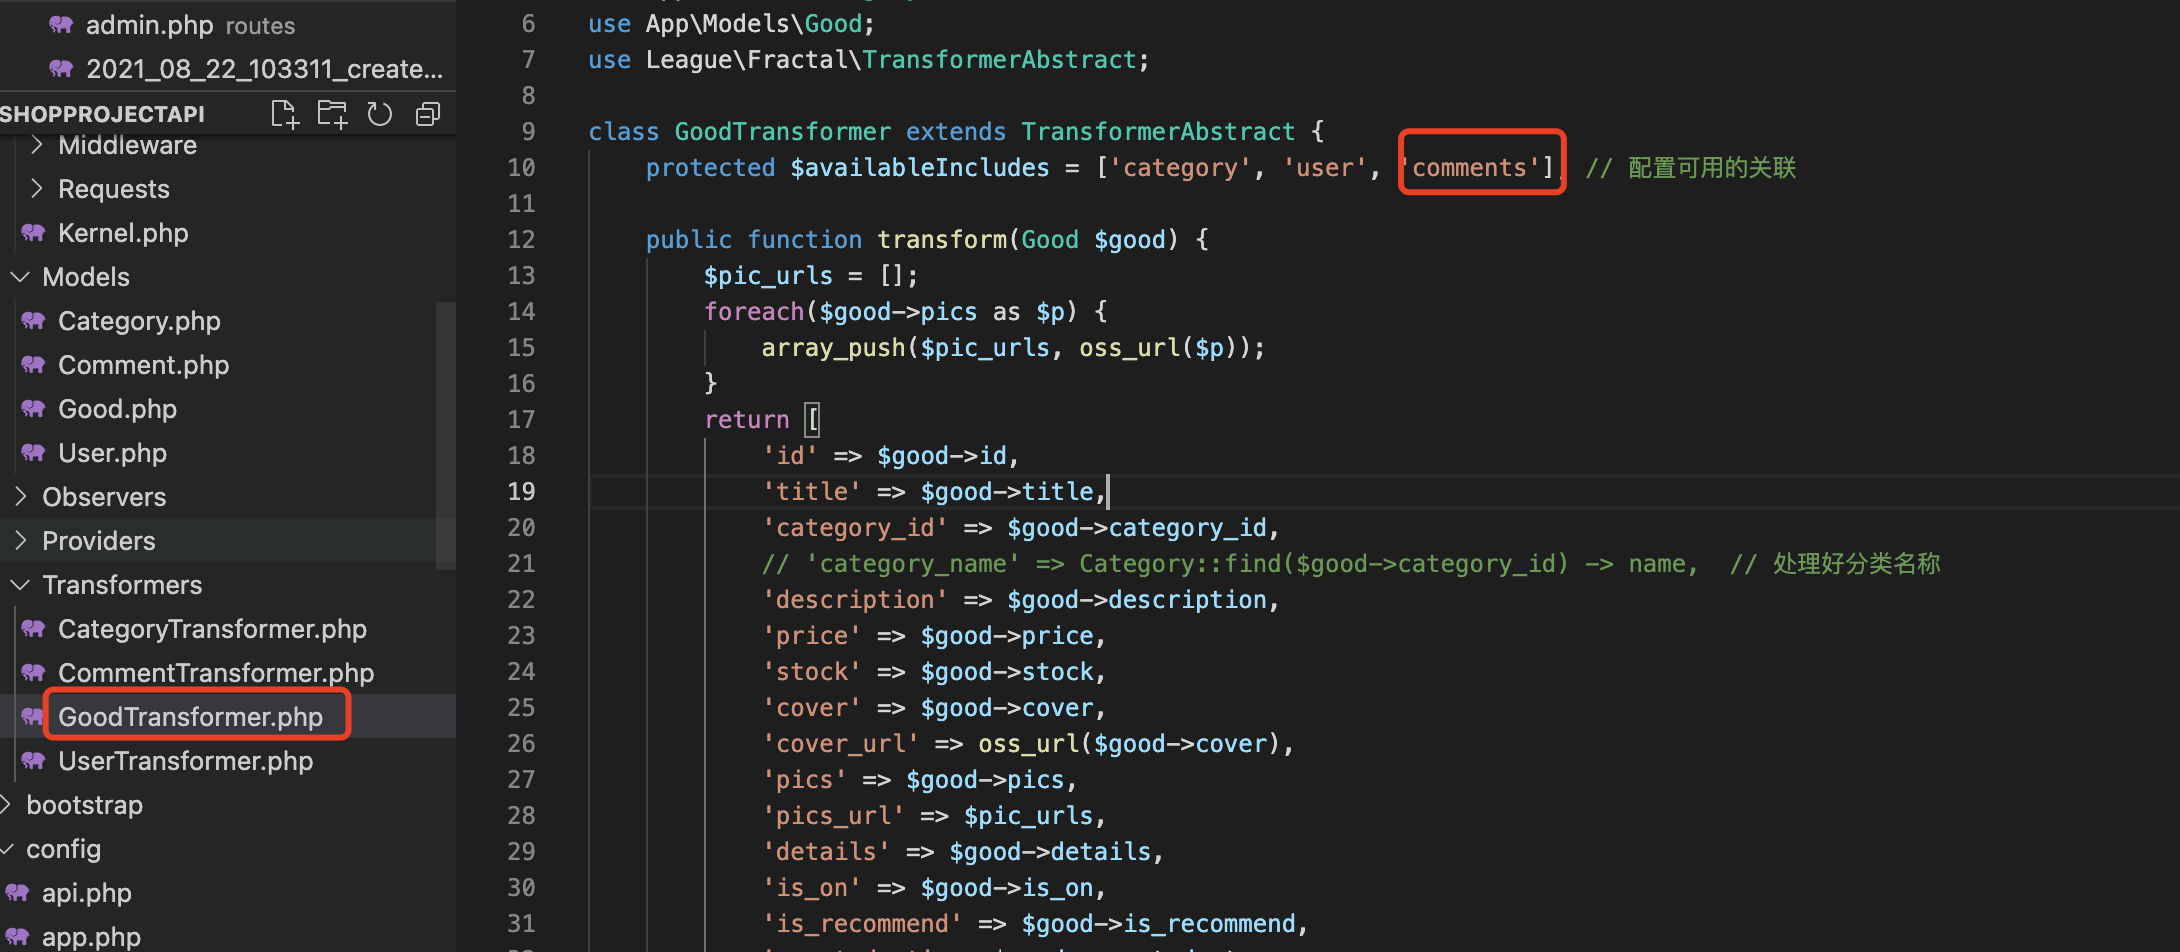Click the PHP icon beside Kernel.php
This screenshot has width=2180, height=952.
tap(34, 233)
